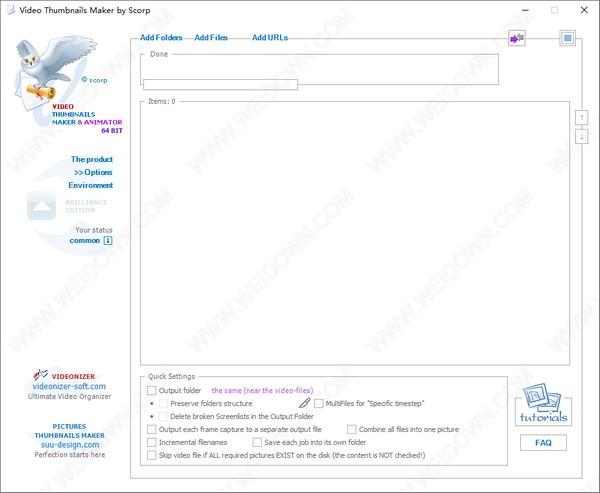Open Add Files
Screen dimensions: 600x493
(x=211, y=38)
